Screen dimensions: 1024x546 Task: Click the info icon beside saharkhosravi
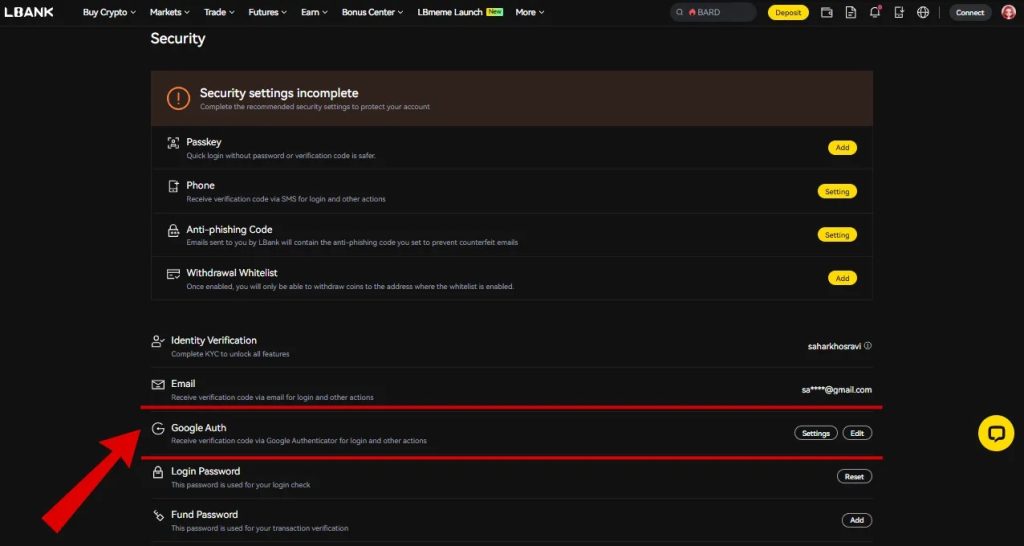(x=868, y=346)
